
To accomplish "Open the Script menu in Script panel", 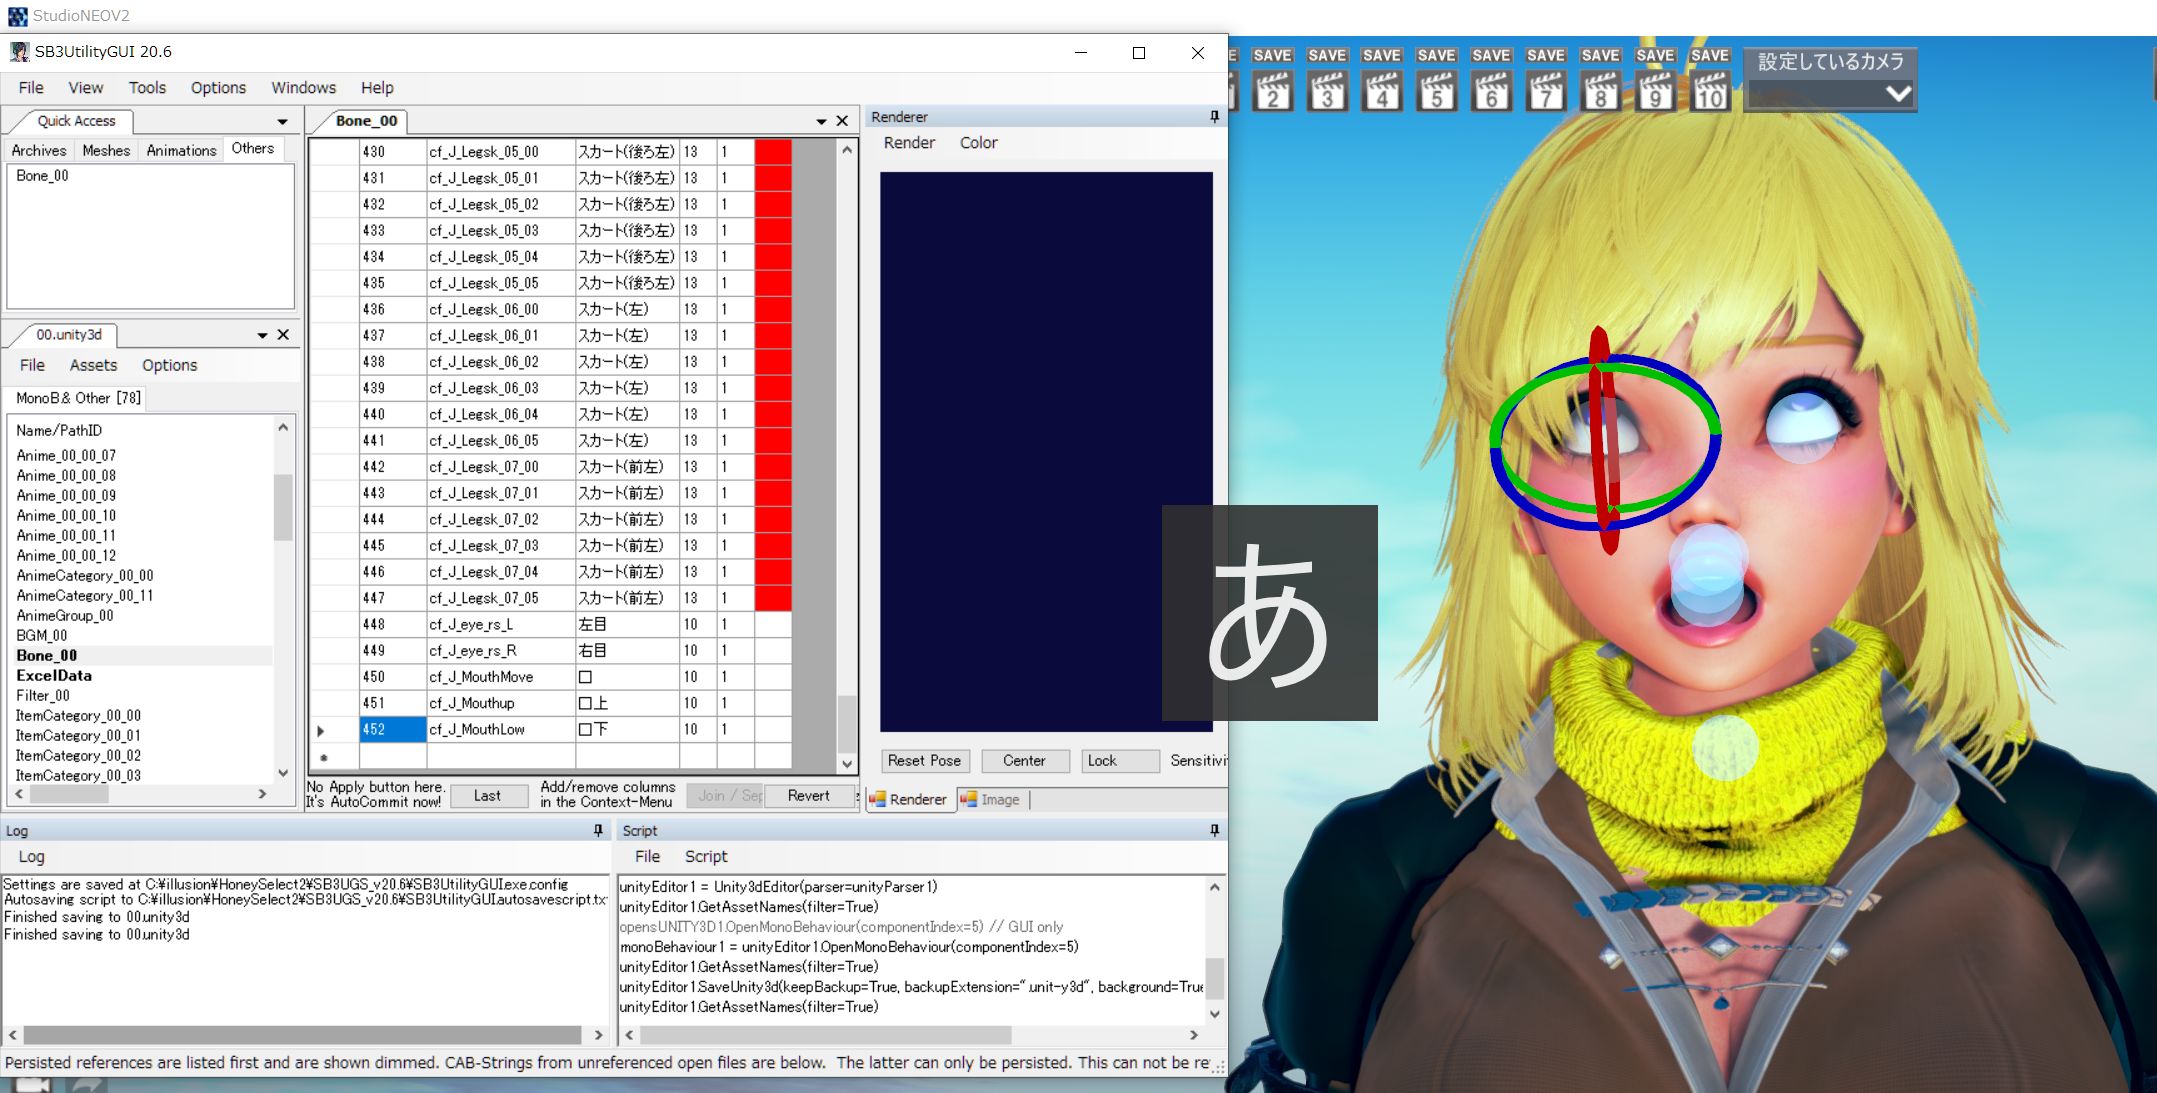I will 706,857.
